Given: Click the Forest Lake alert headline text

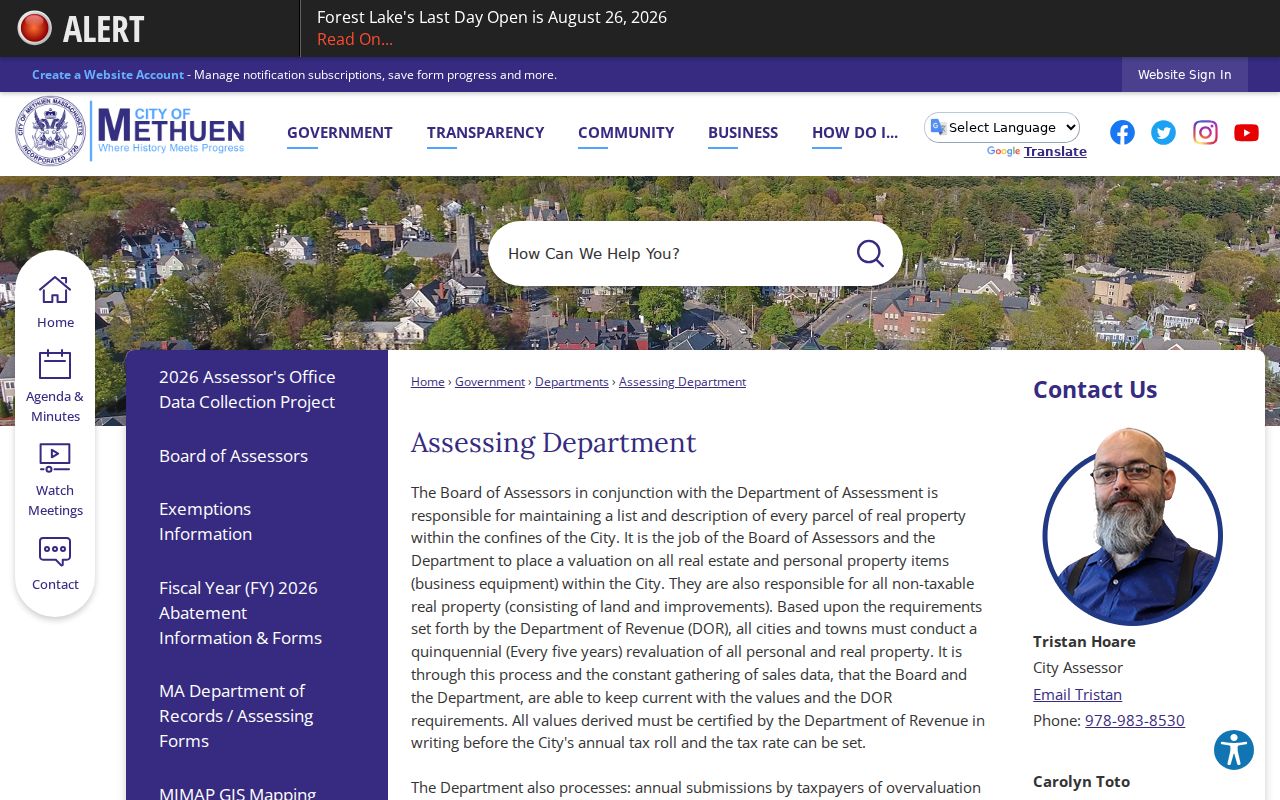Looking at the screenshot, I should click(x=492, y=17).
